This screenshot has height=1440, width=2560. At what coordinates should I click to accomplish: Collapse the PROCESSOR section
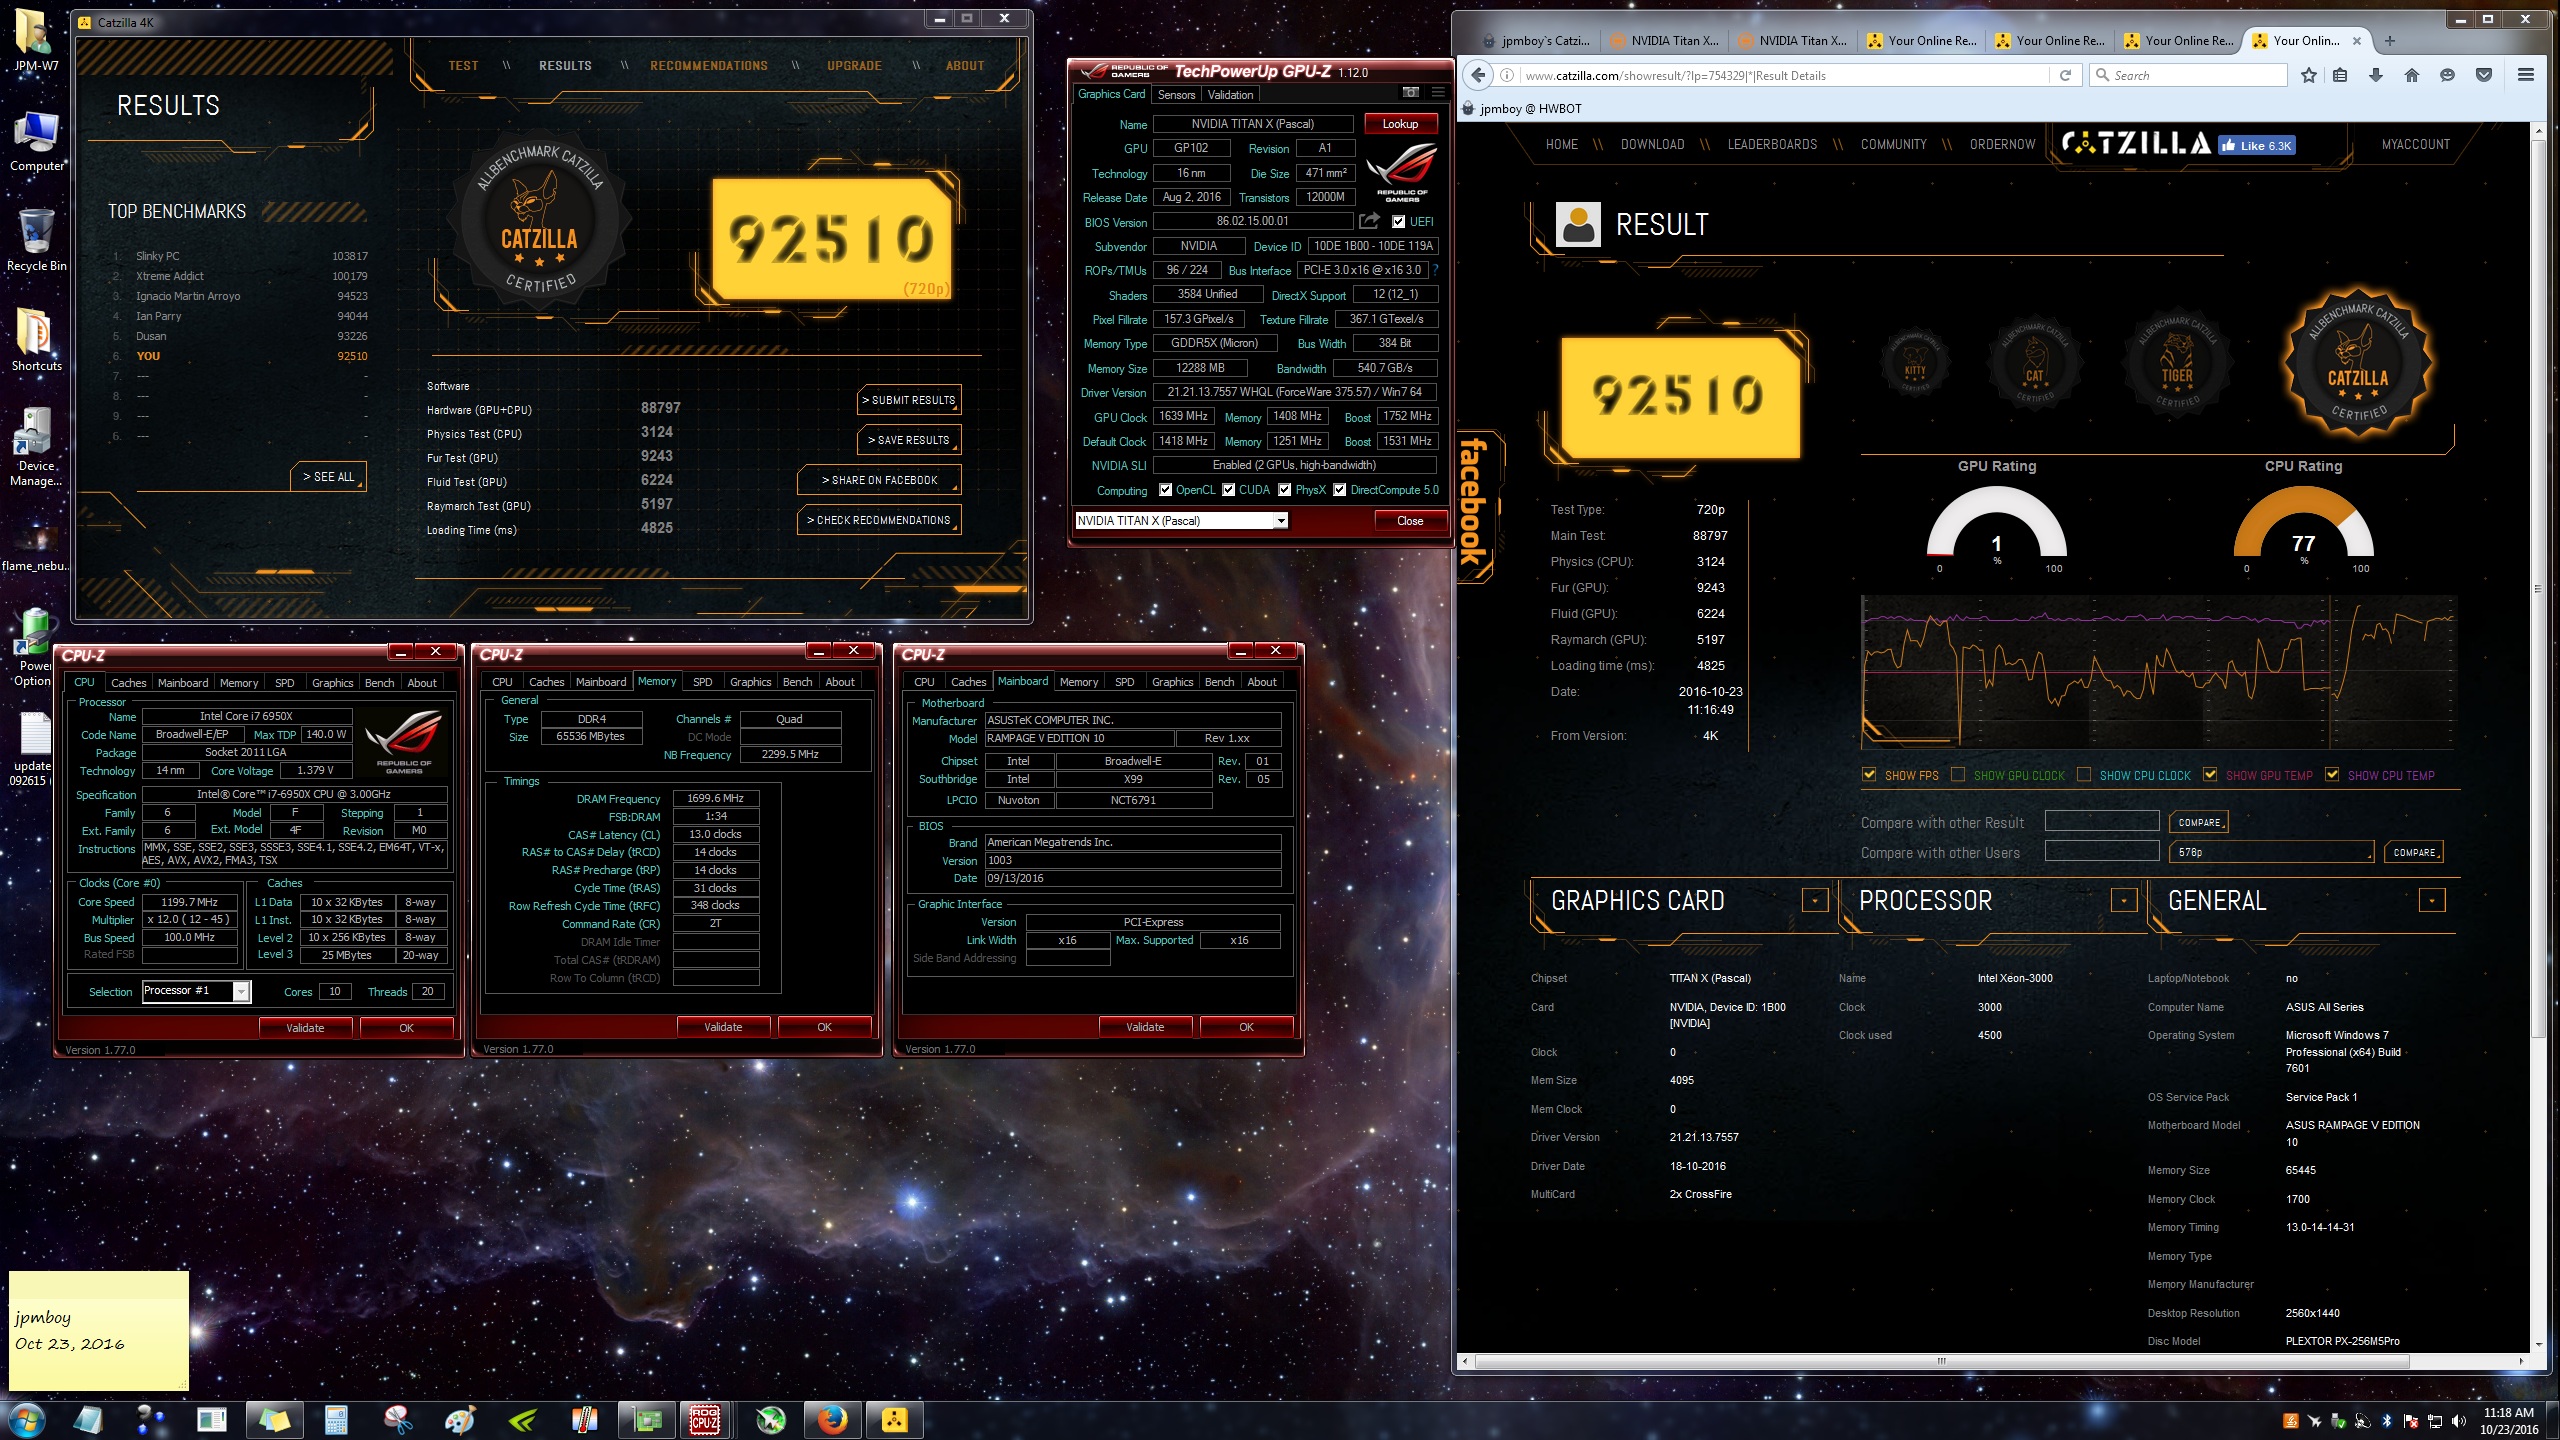(x=2124, y=900)
